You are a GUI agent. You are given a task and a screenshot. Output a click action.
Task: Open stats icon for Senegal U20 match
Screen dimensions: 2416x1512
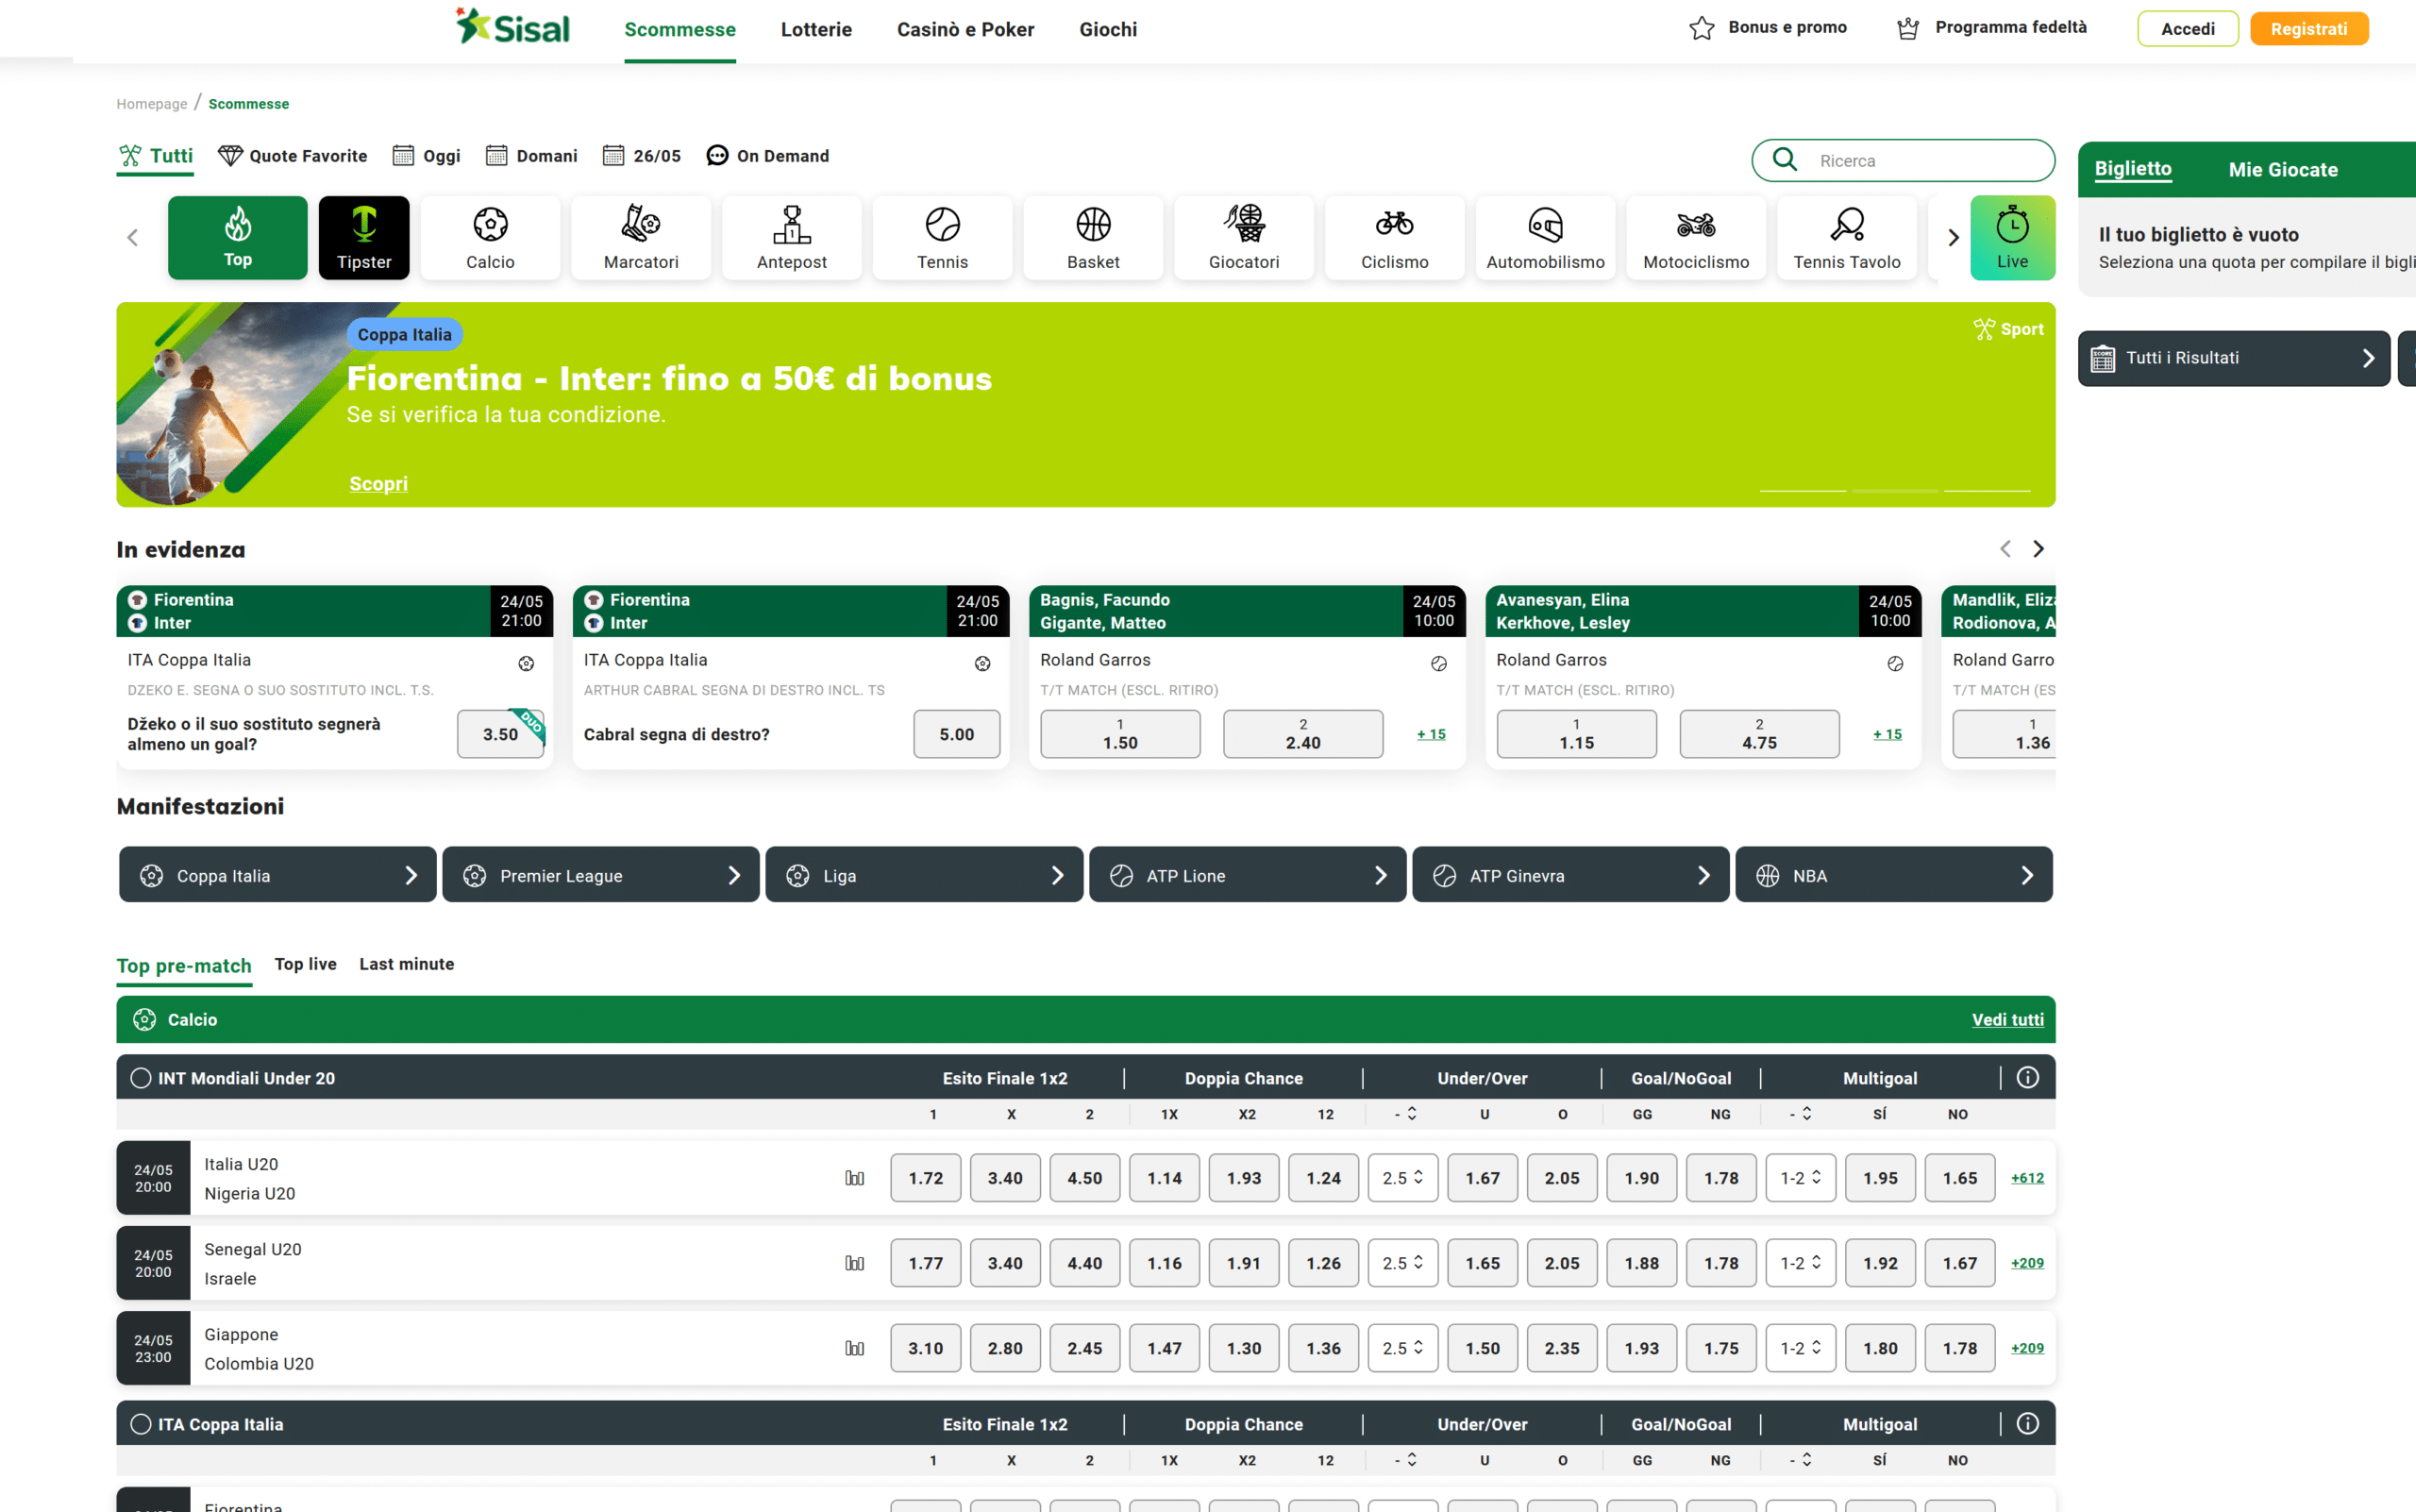(x=854, y=1263)
